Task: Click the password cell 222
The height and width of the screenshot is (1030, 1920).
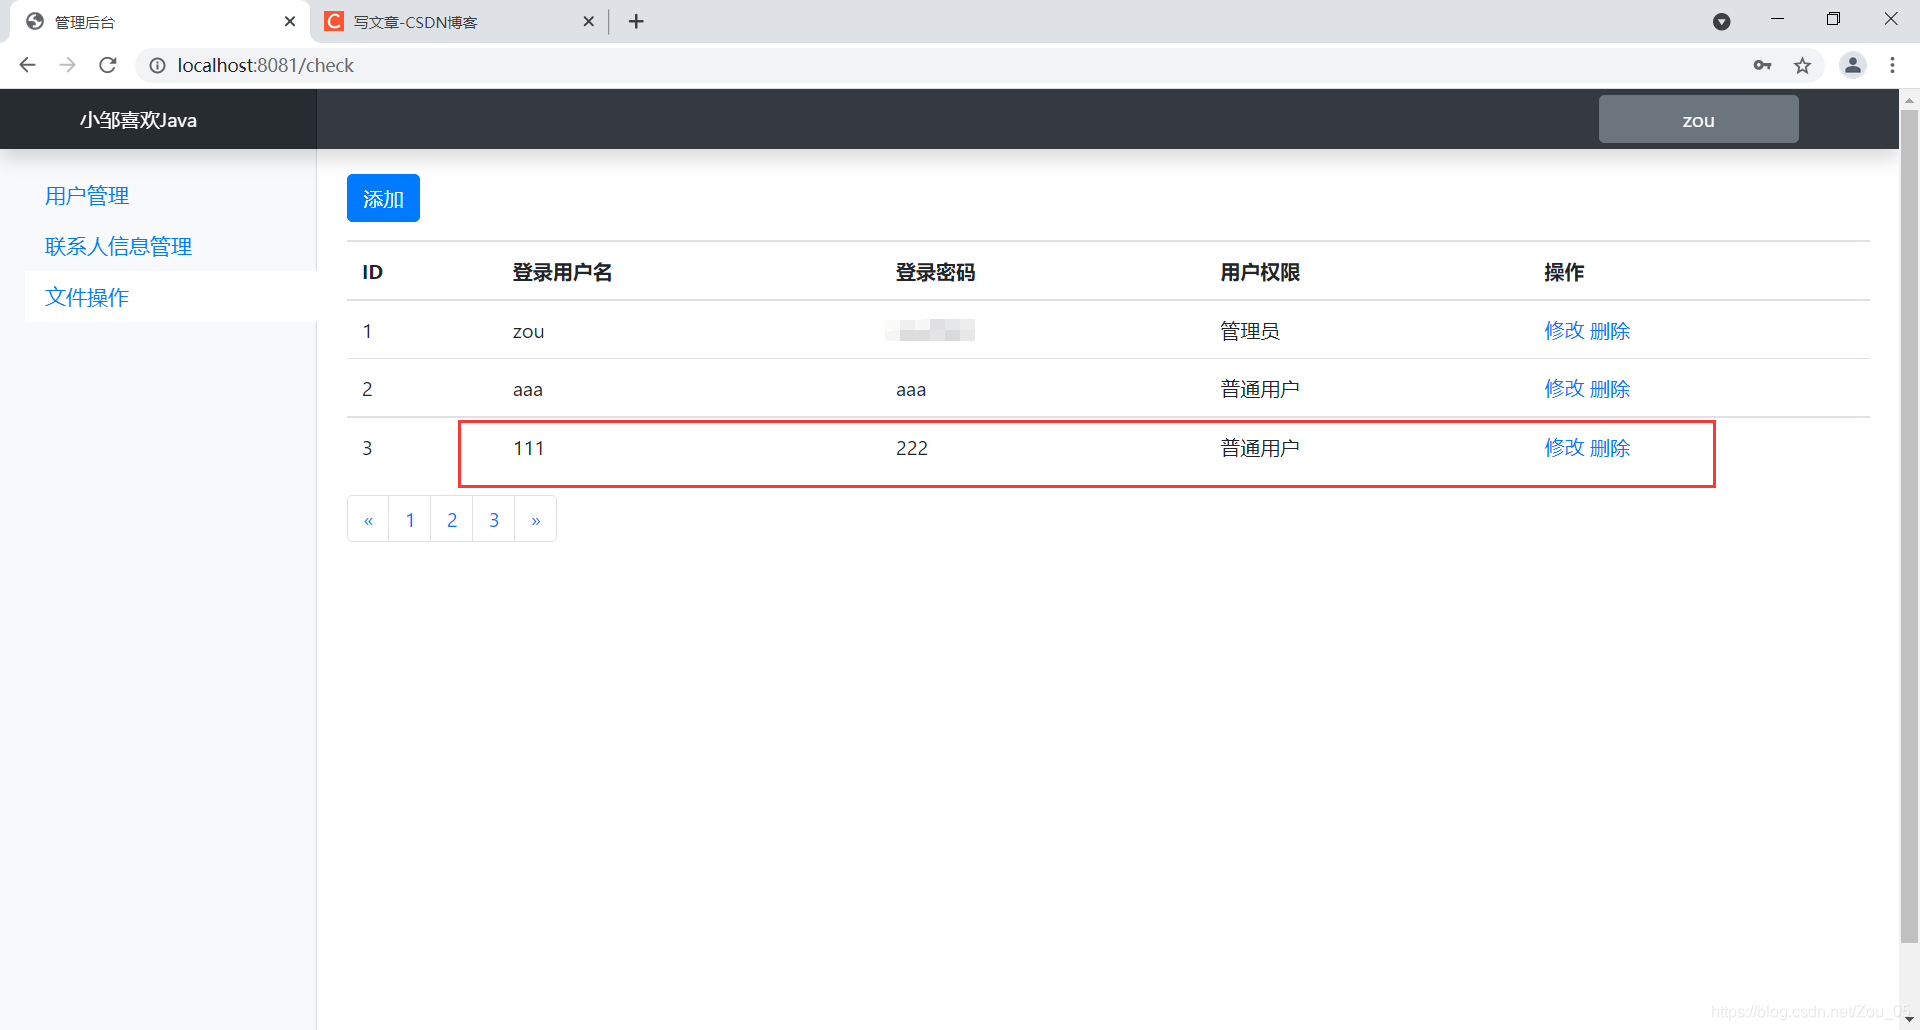Action: [x=912, y=448]
